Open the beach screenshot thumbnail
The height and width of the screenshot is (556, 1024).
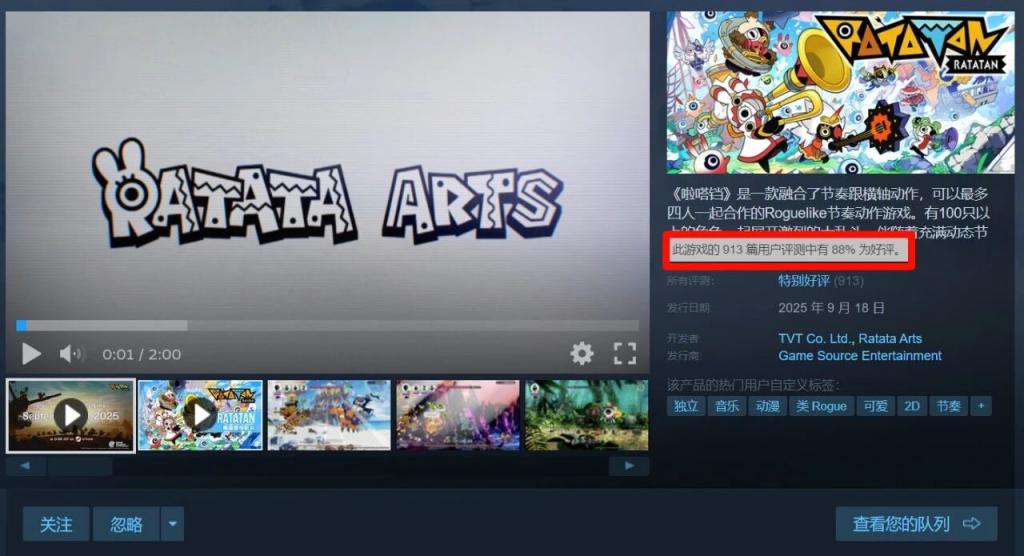tap(329, 416)
